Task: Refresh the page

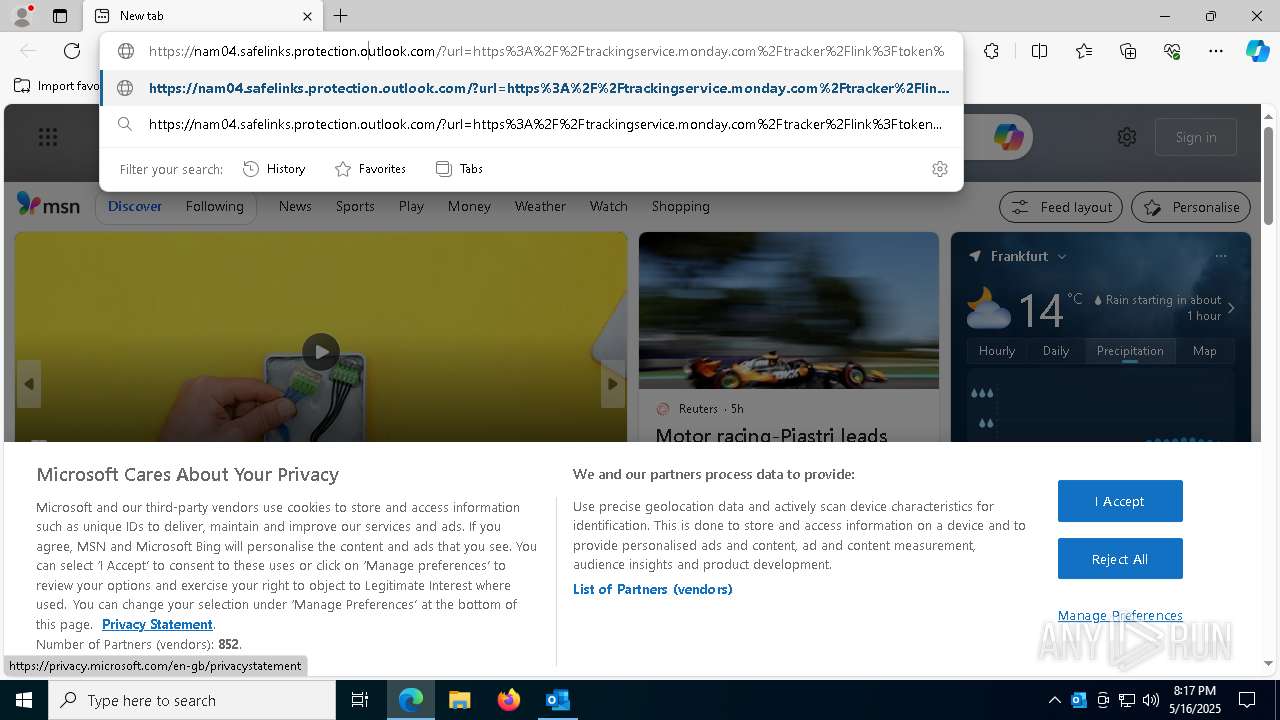Action: (72, 51)
